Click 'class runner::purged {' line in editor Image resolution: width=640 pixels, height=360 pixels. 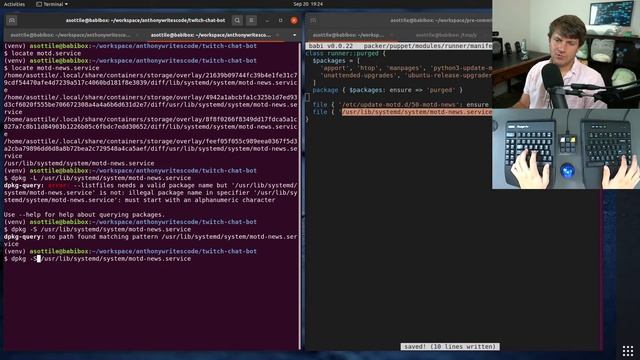click(x=345, y=53)
